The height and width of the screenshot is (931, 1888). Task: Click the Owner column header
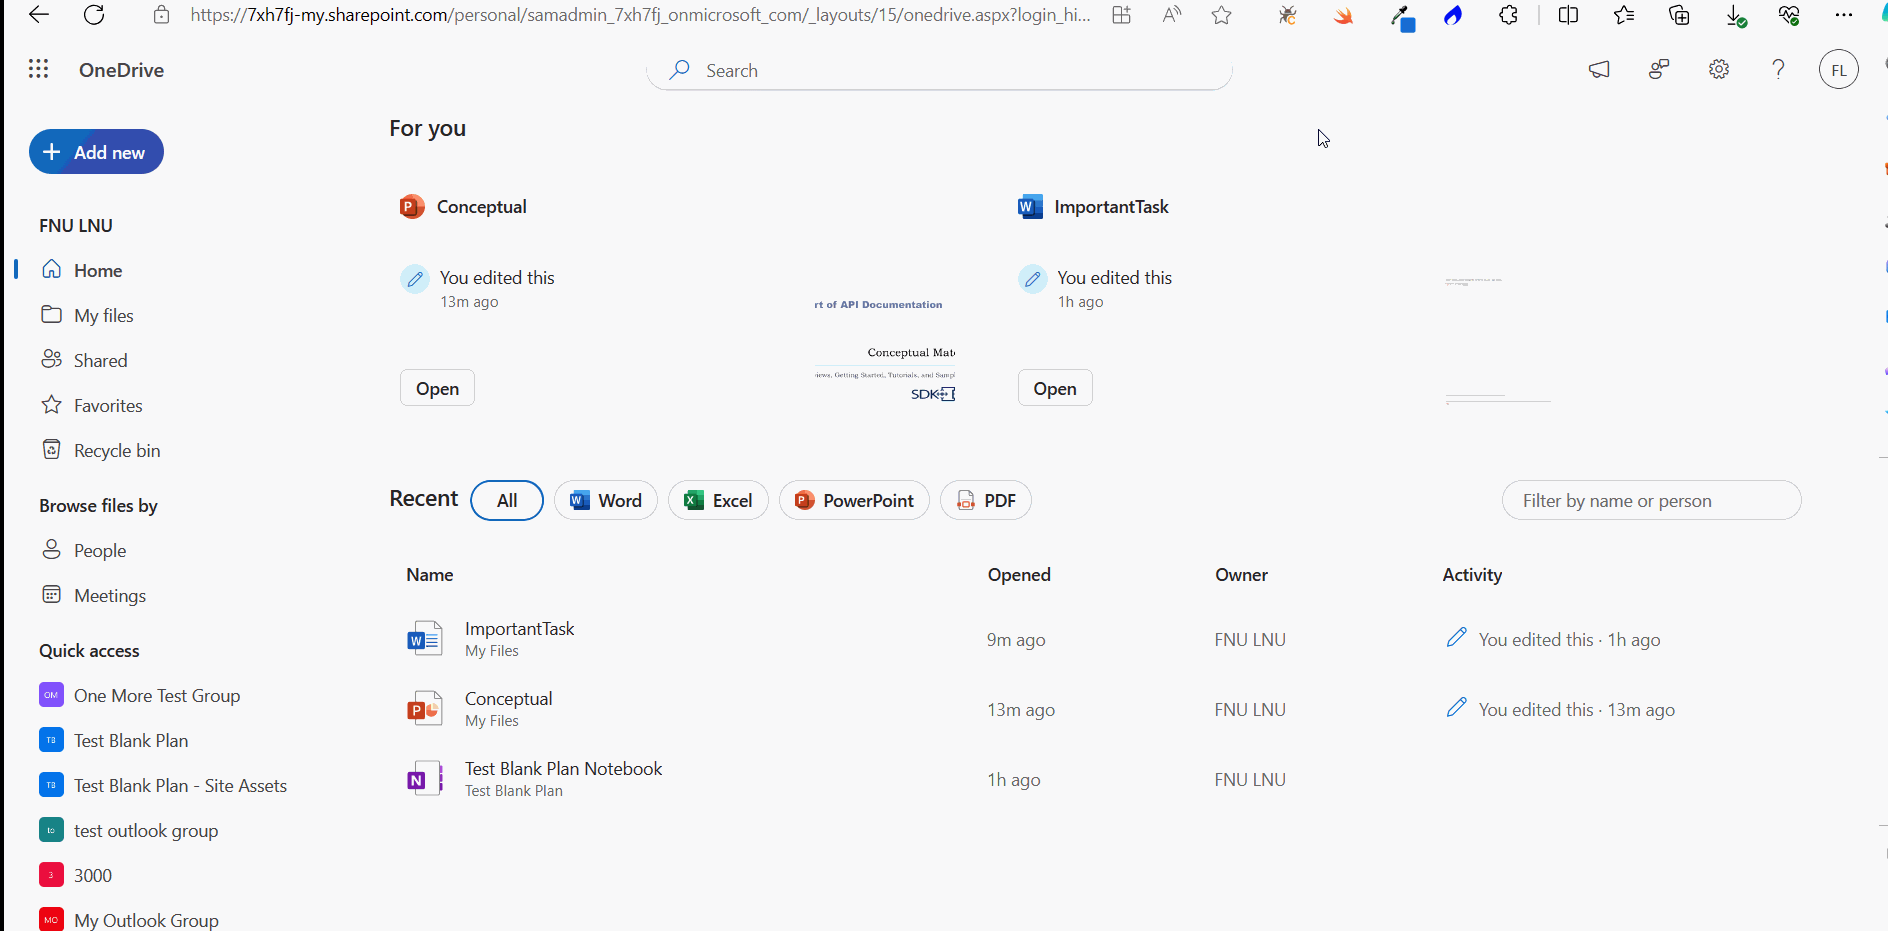pos(1241,575)
